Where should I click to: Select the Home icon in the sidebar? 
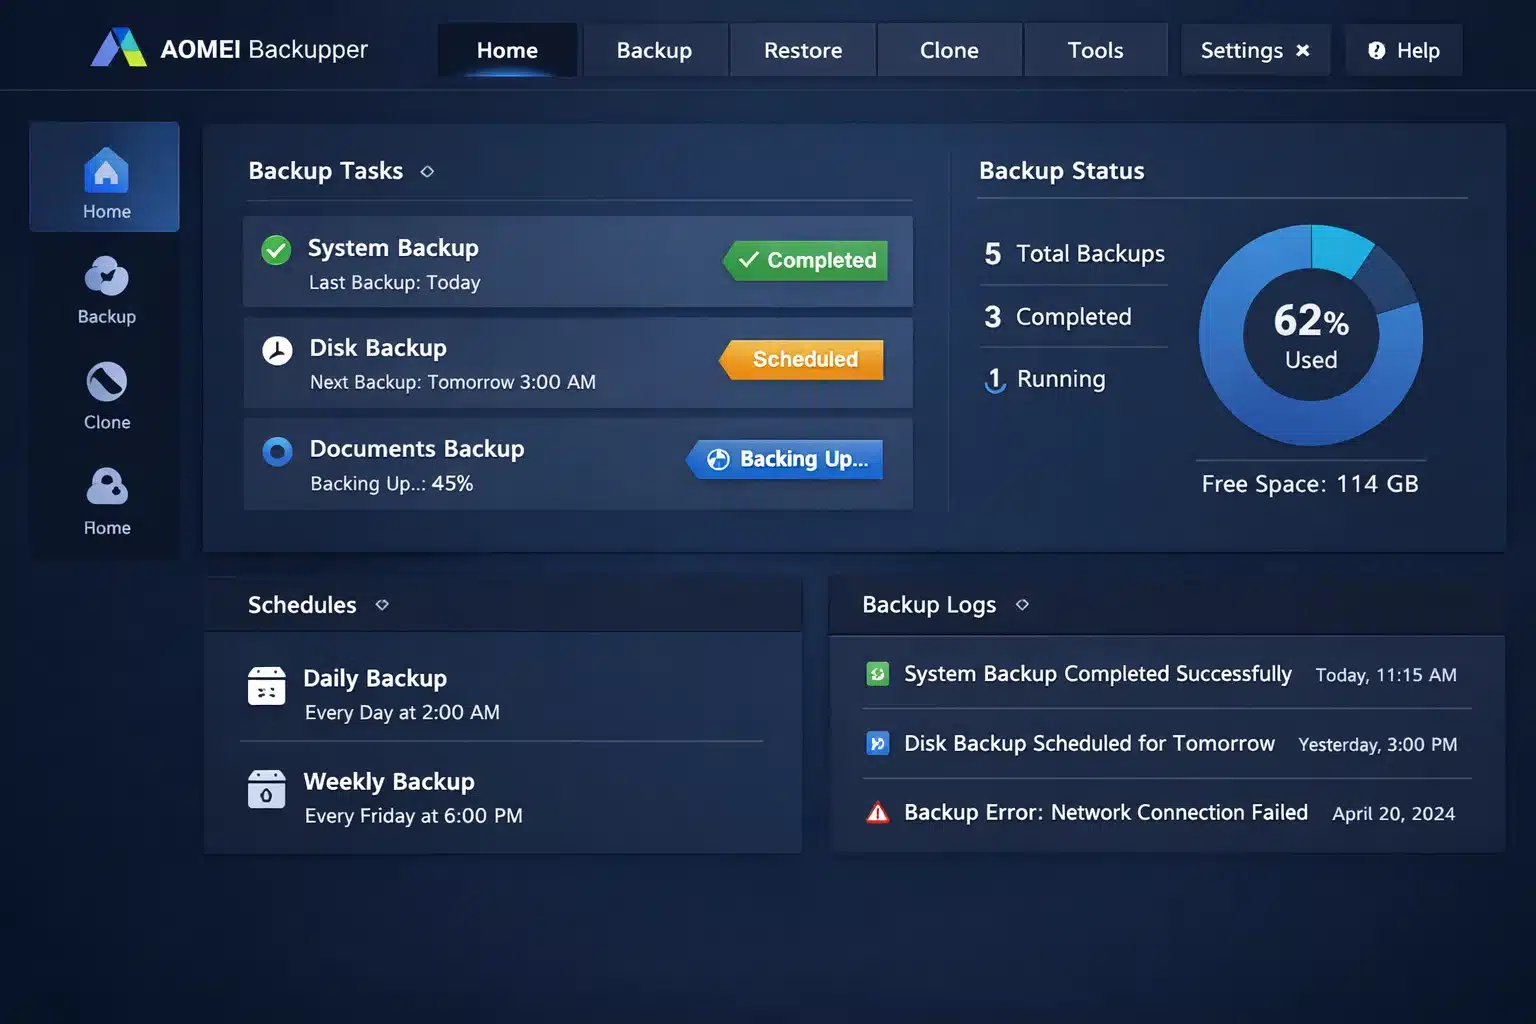click(x=104, y=176)
